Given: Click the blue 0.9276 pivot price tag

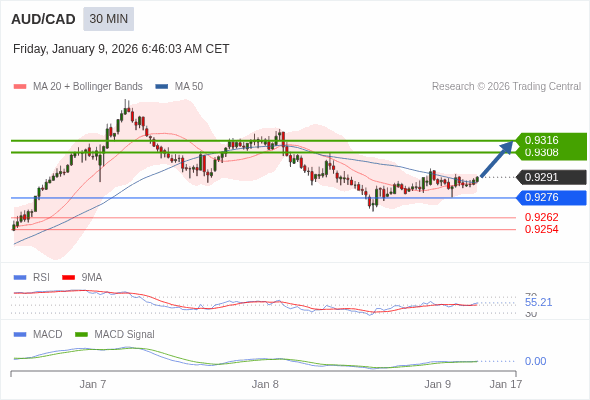Looking at the screenshot, I should point(551,198).
